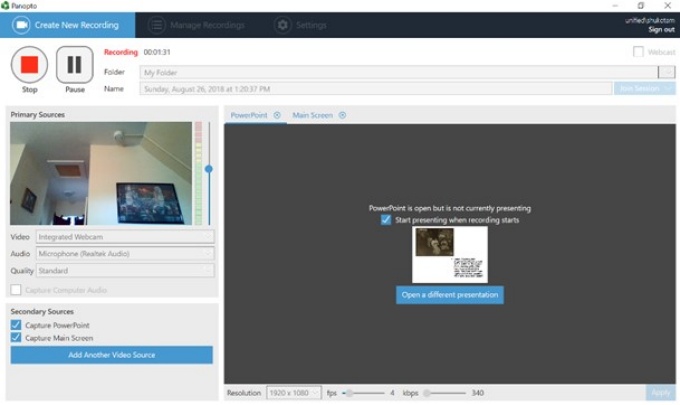The image size is (680, 405).
Task: Toggle the Webcast checkbox
Action: 638,52
